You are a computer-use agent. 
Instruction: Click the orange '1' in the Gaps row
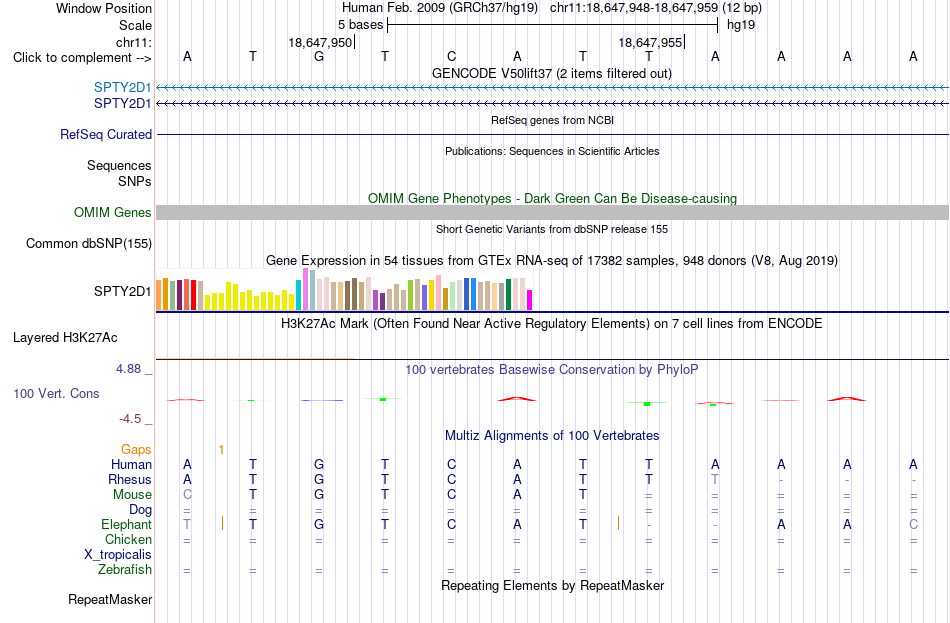point(221,450)
